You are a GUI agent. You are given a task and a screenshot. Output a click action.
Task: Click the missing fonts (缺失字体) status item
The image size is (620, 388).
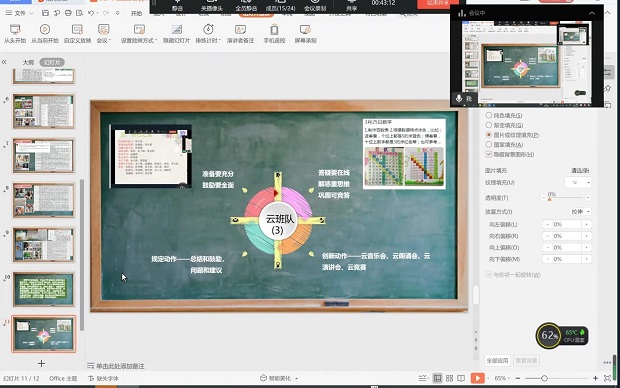click(x=103, y=379)
